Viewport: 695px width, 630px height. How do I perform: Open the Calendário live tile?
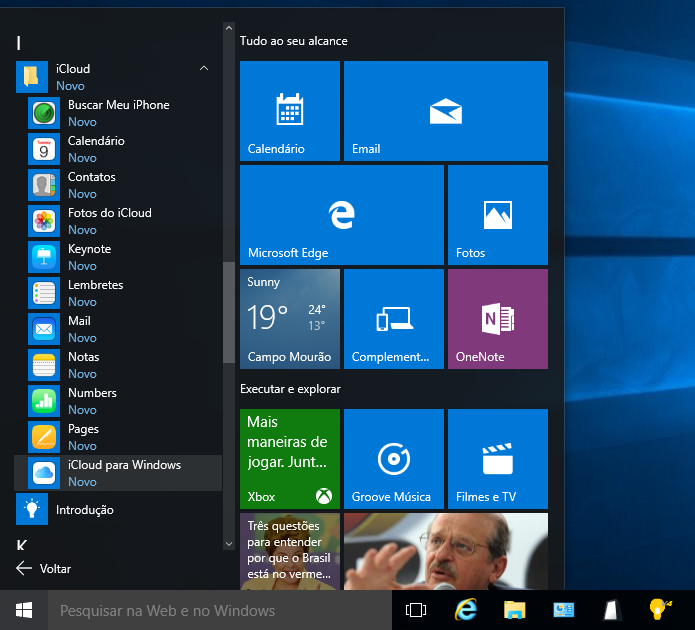click(290, 111)
